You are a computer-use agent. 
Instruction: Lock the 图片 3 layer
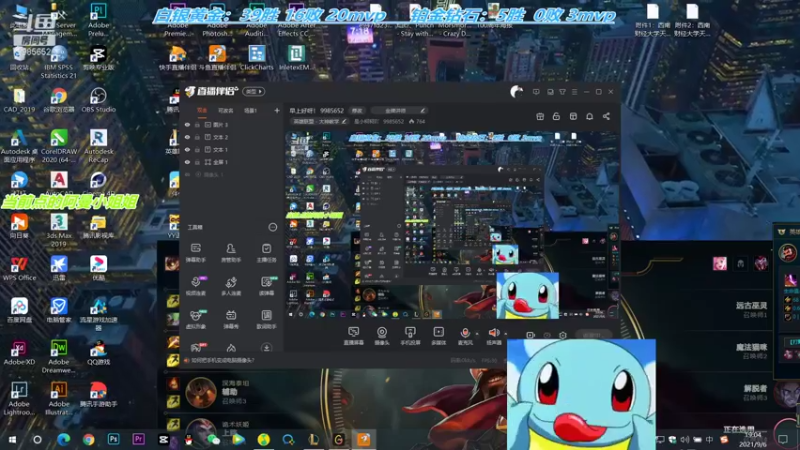pos(197,124)
